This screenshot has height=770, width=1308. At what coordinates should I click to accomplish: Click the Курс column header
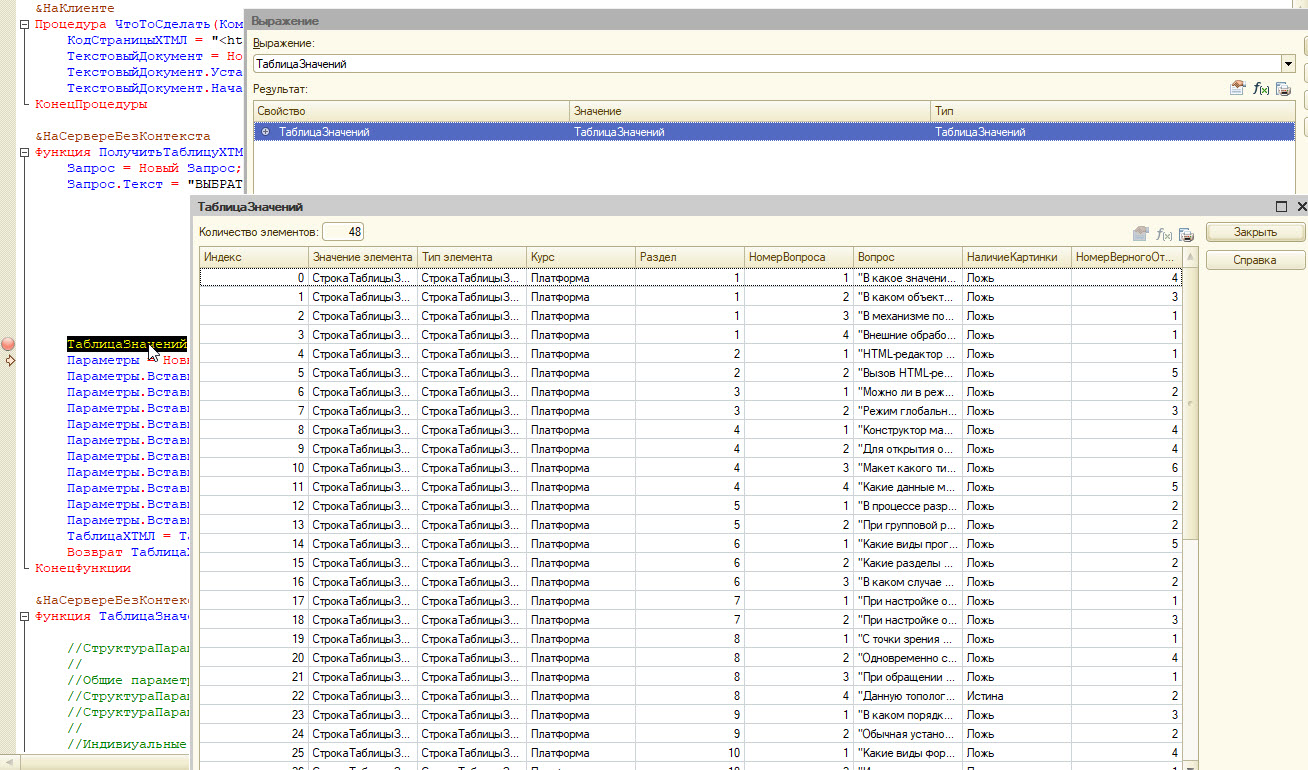(581, 257)
